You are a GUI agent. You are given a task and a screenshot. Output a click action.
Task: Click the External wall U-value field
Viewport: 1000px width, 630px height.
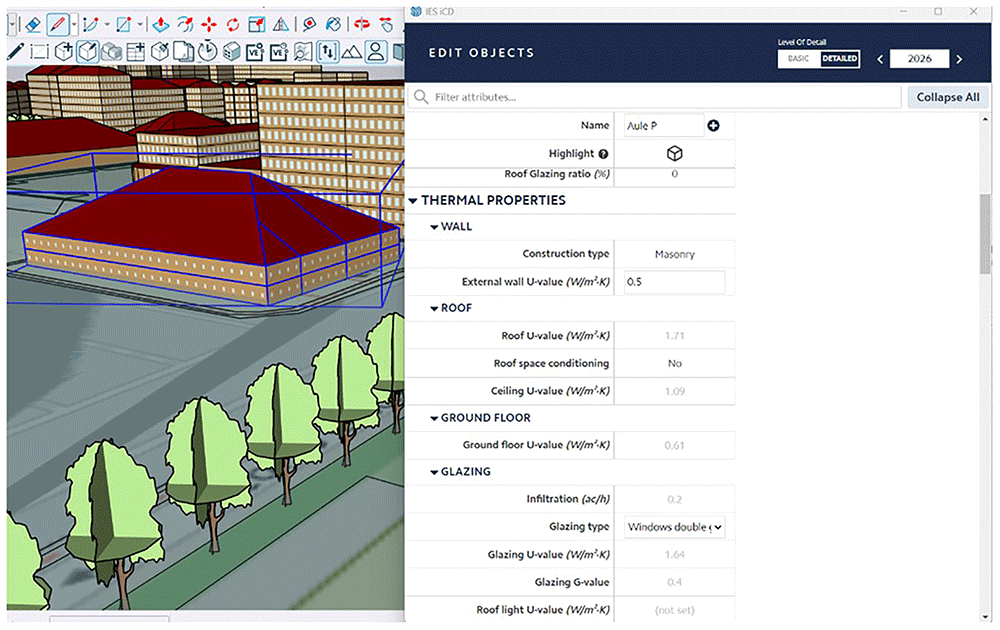(674, 282)
